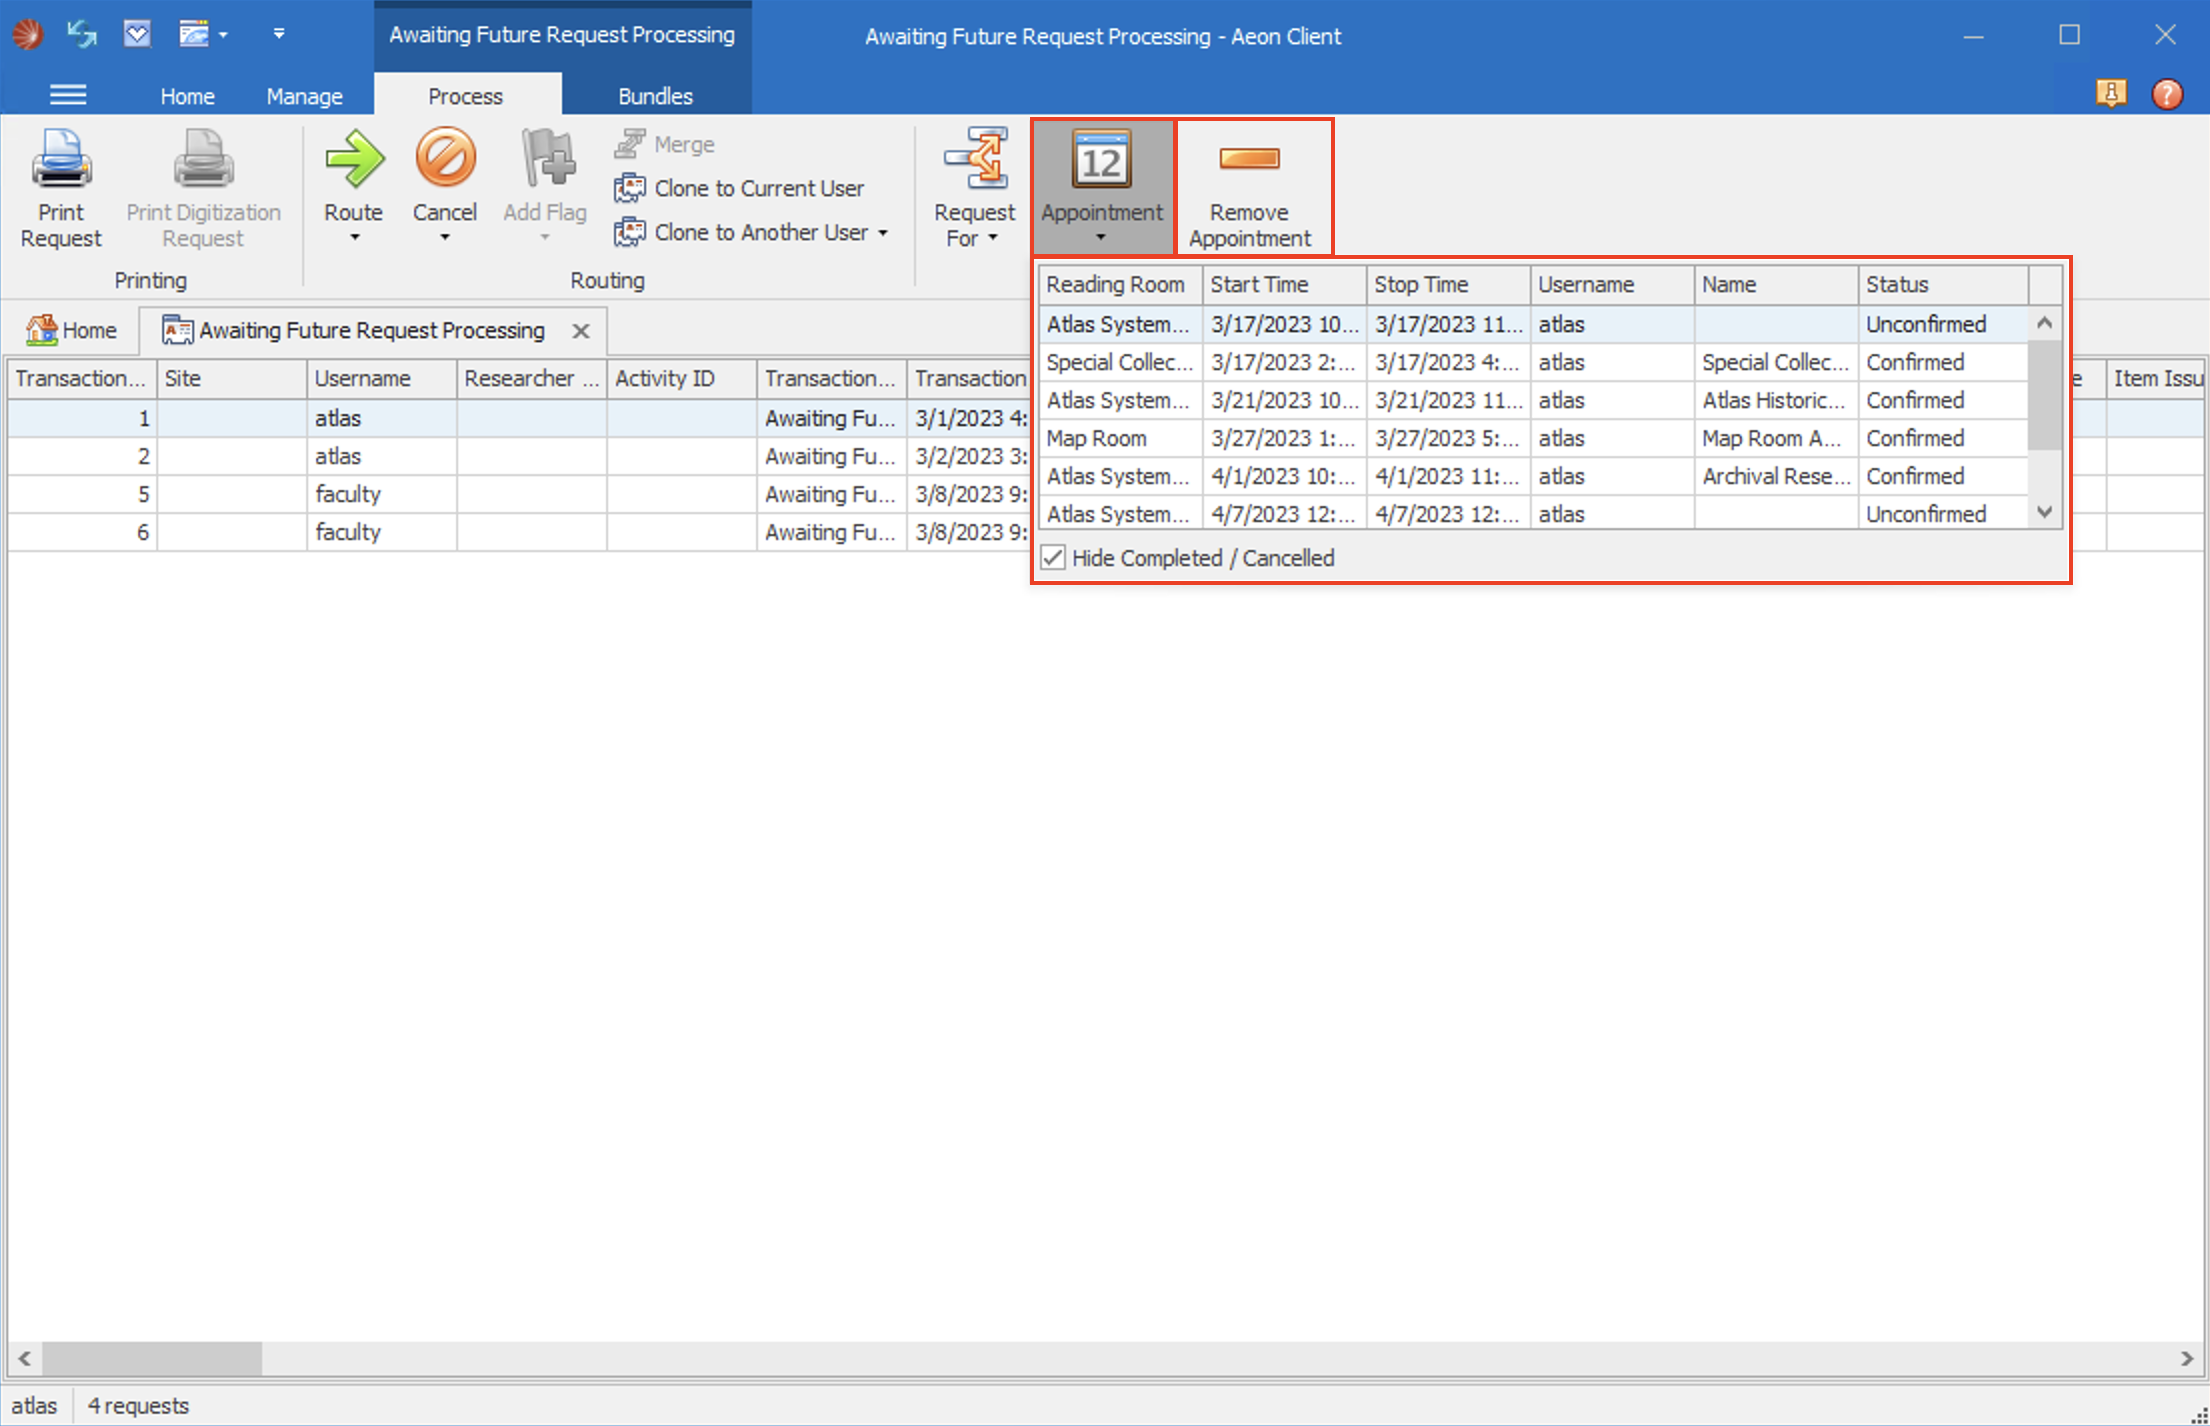This screenshot has width=2210, height=1426.
Task: Open the hamburger menu icon
Action: pyautogui.click(x=68, y=94)
